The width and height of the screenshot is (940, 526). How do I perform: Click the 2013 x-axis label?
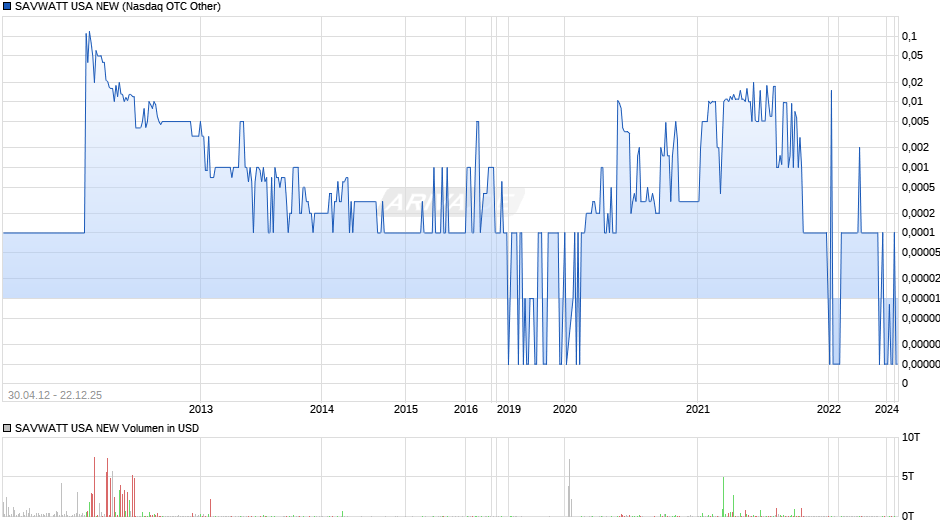(201, 409)
